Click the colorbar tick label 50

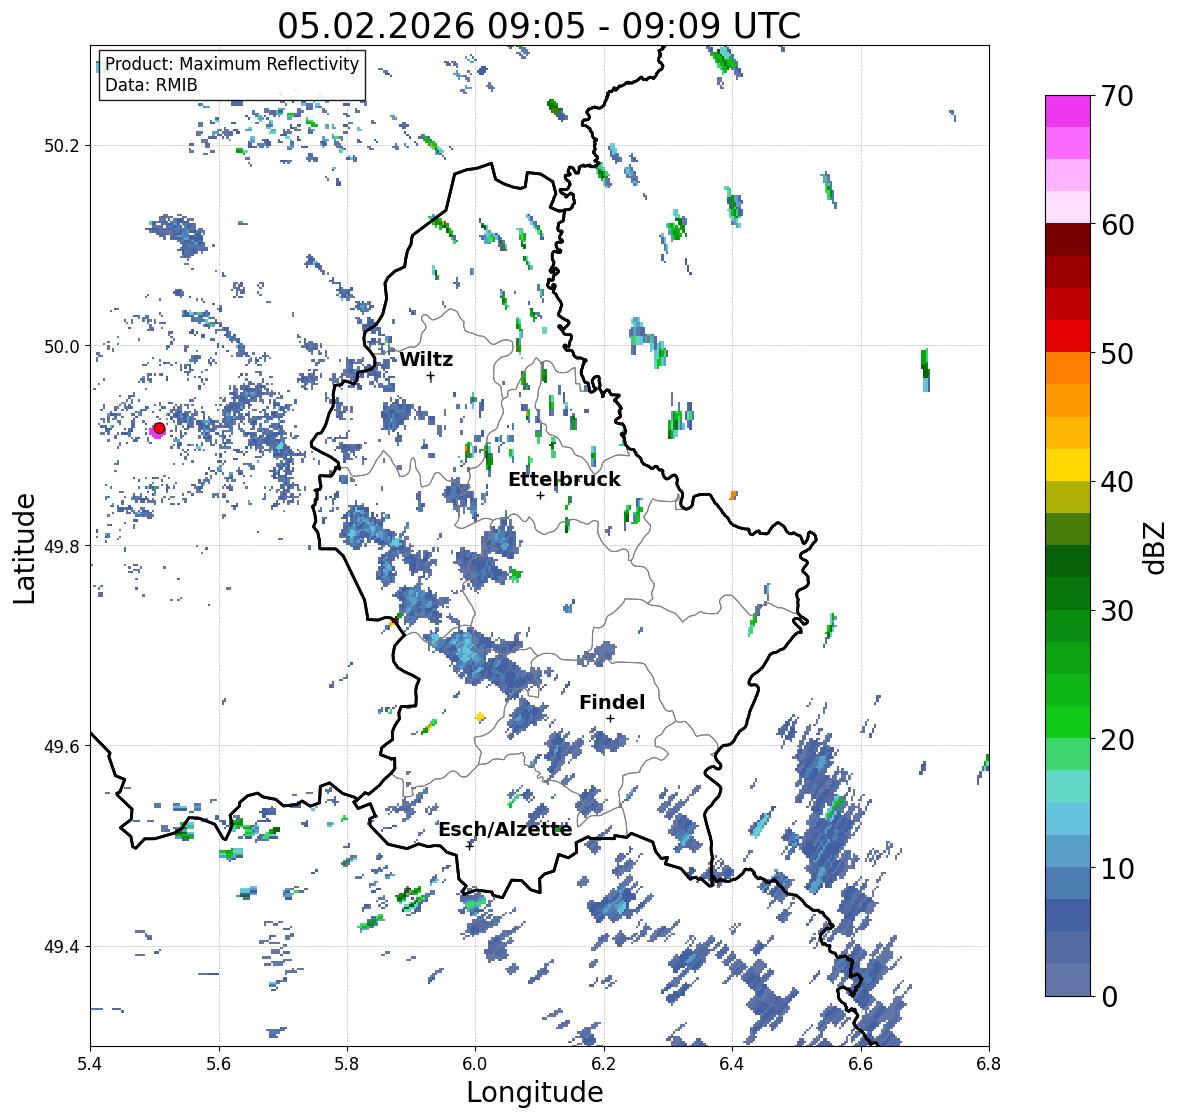[x=1117, y=353]
